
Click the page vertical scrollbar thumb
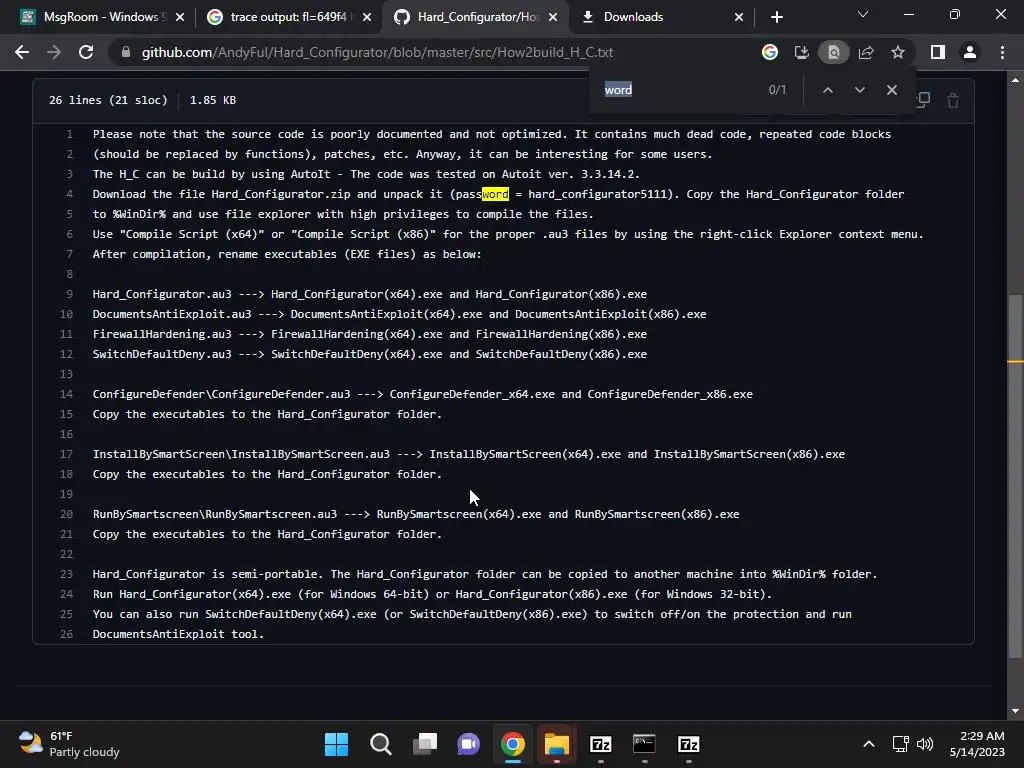pyautogui.click(x=1015, y=477)
